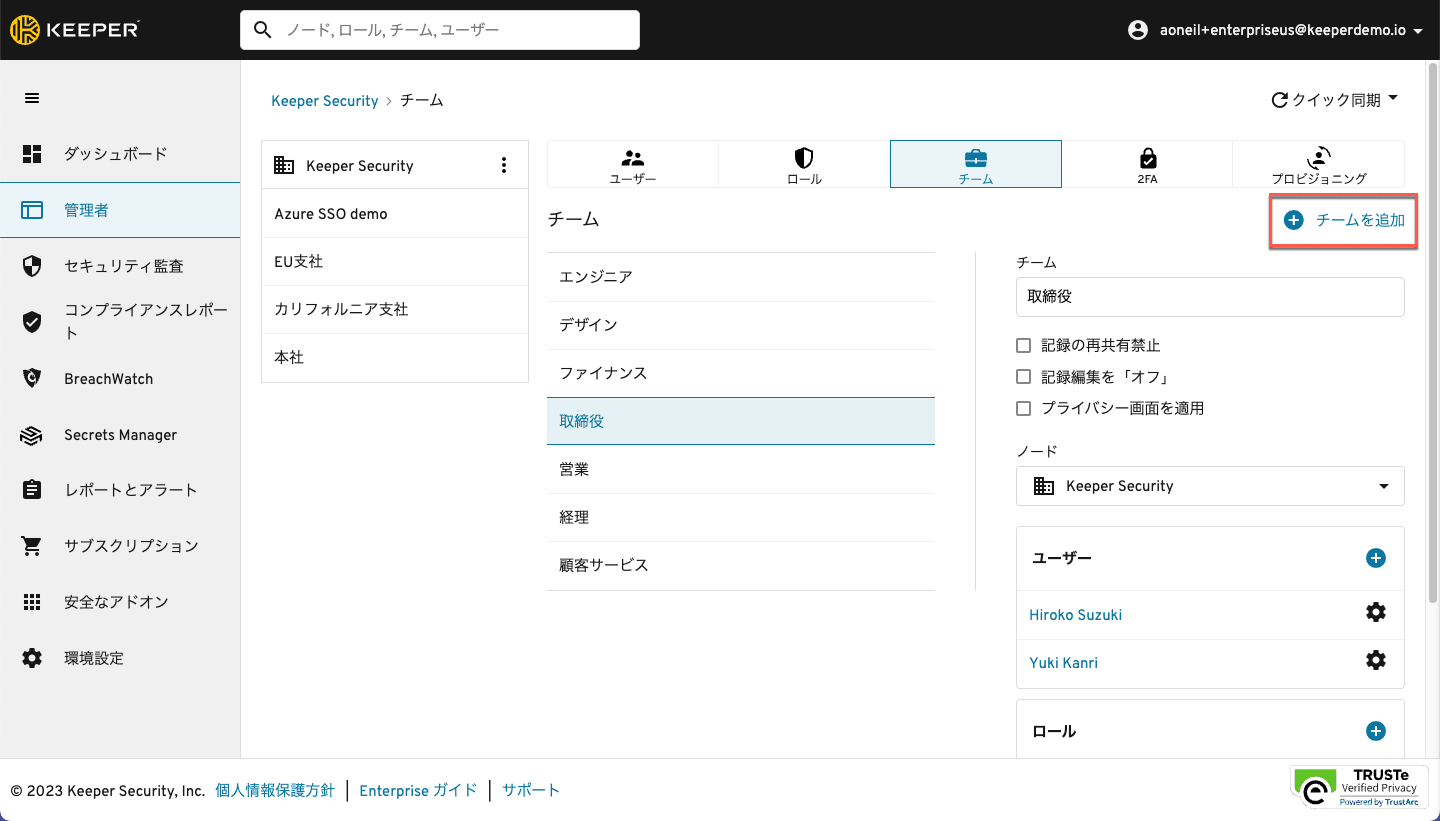
Task: Switch to the 2FA tab
Action: pyautogui.click(x=1147, y=165)
